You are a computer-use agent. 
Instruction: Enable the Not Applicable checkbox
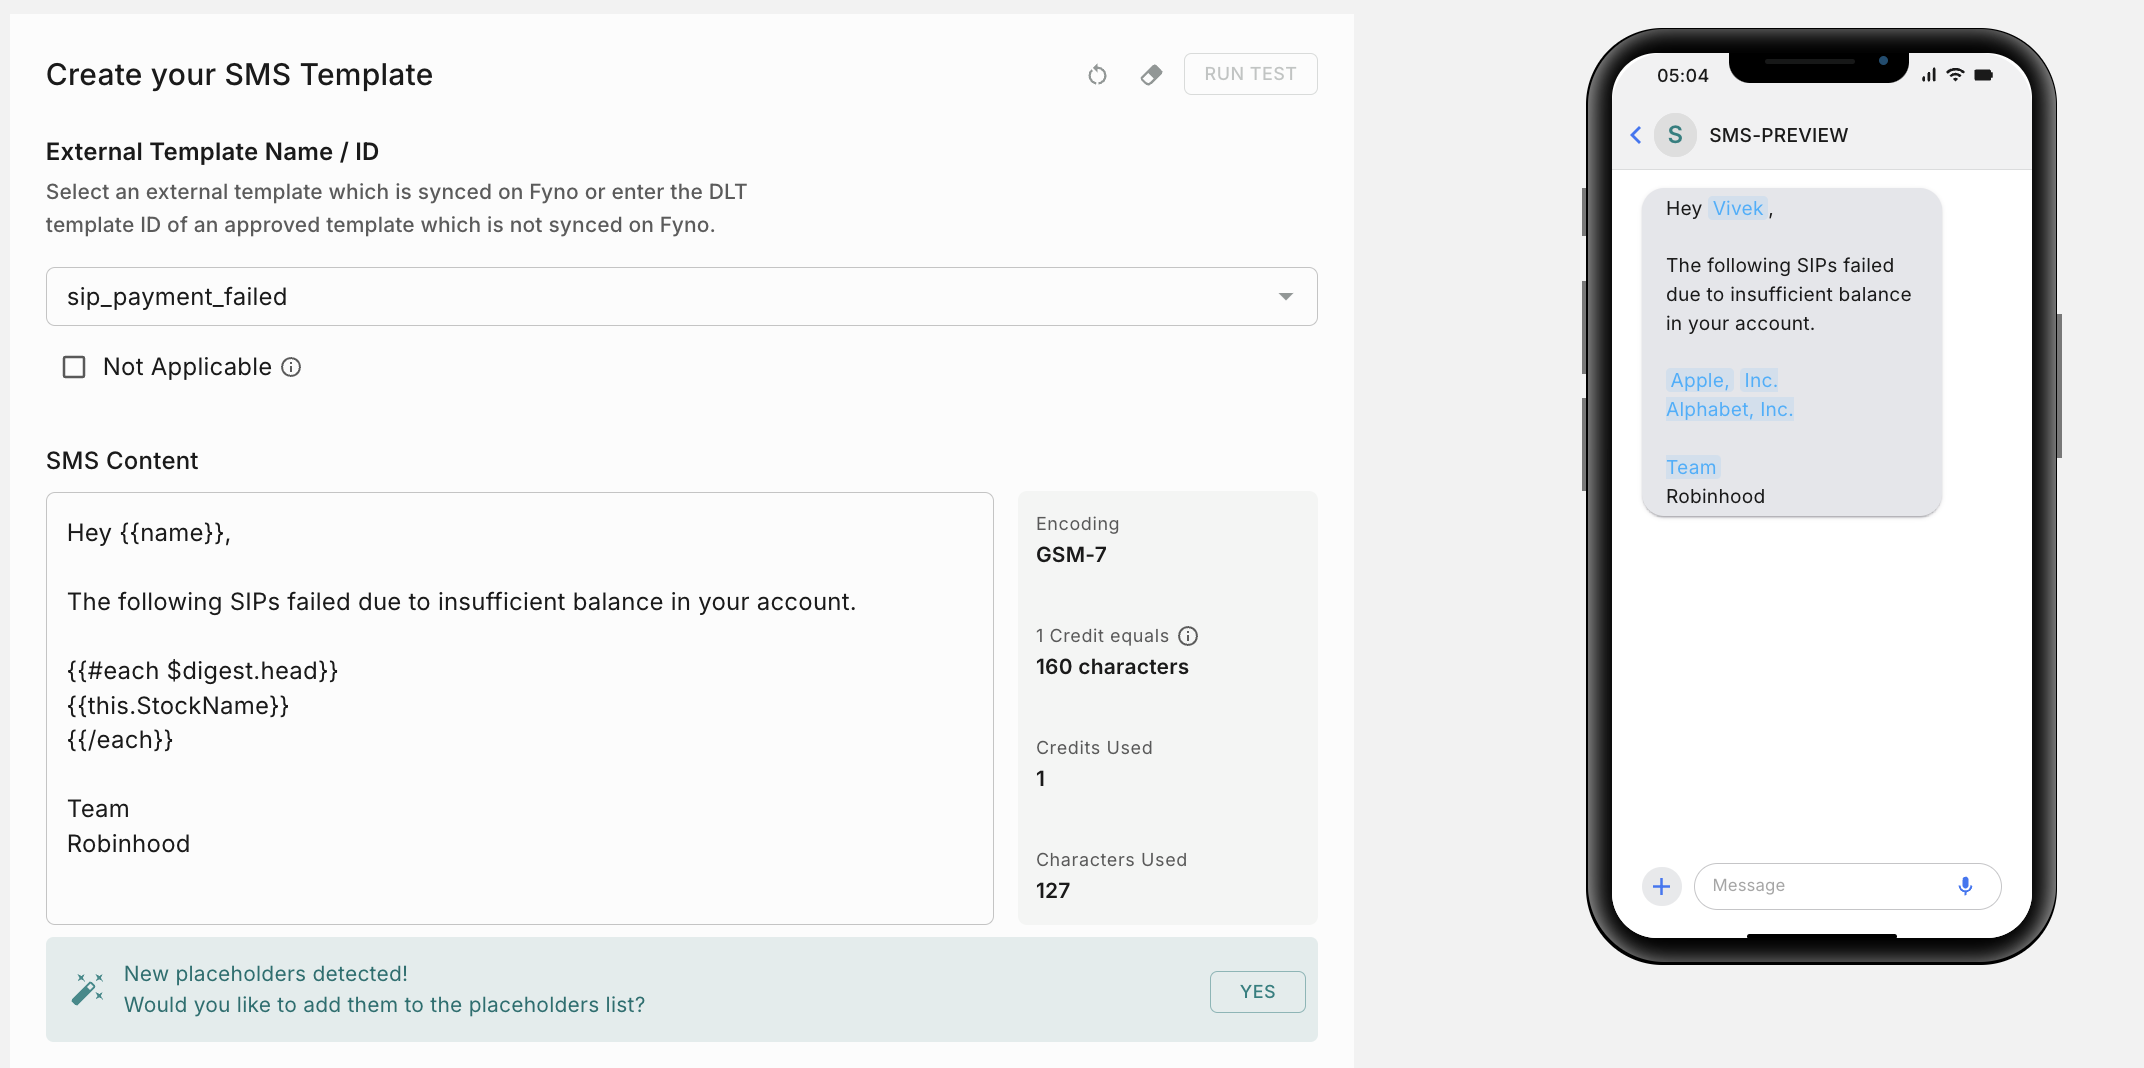point(74,367)
